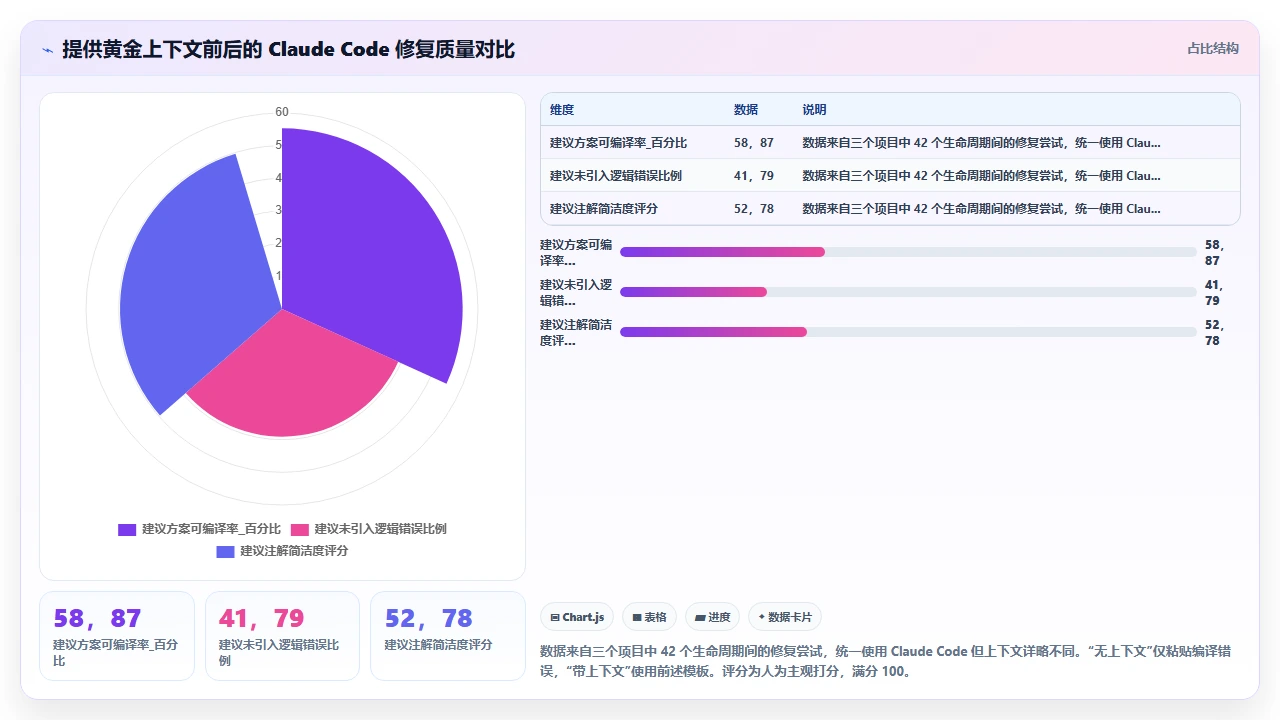Click the 说明 column header

pos(814,110)
